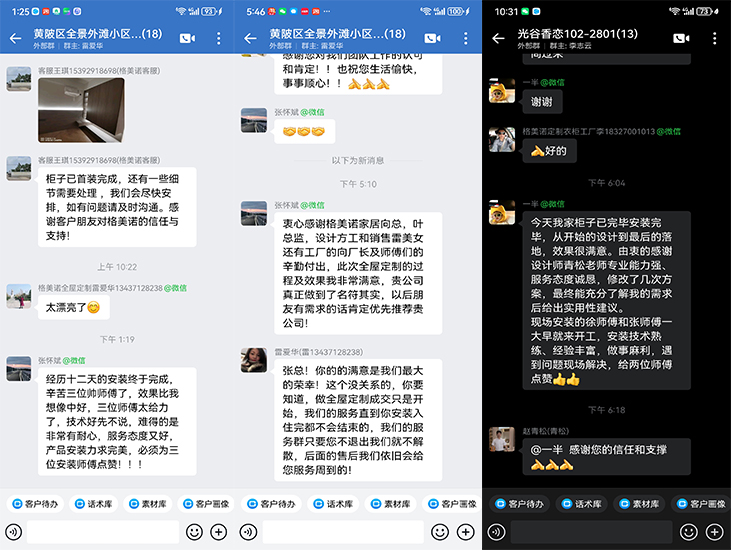
Task: Open 话术库 in chat containing 太漂亮了 message
Action: click(x=96, y=504)
